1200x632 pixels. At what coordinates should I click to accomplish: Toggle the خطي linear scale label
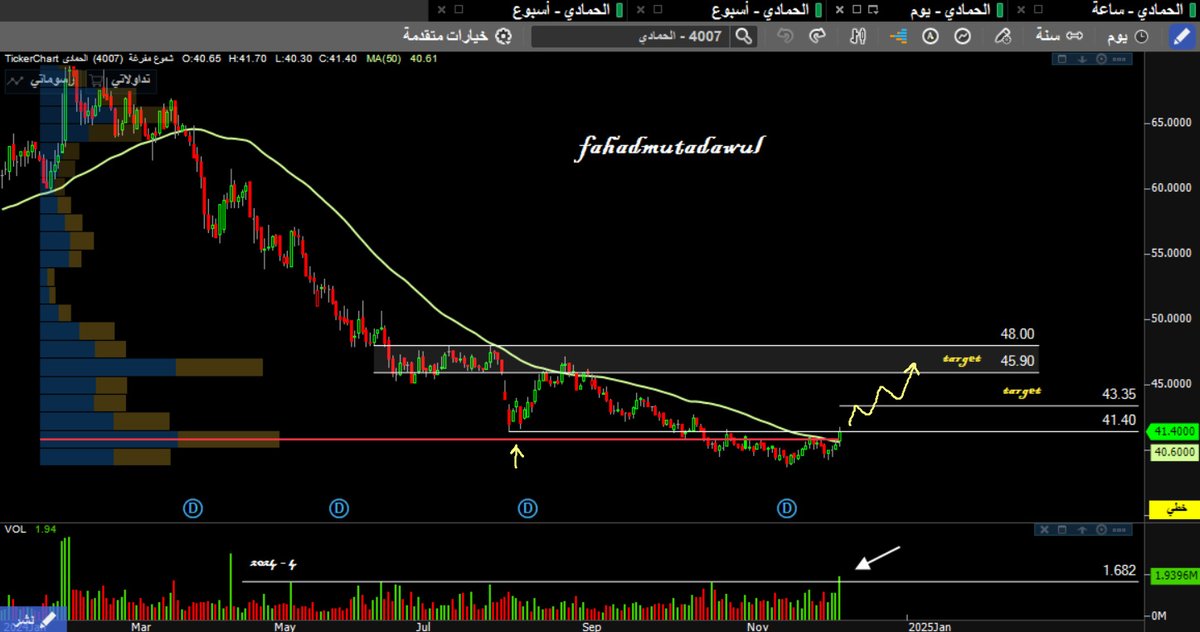pos(1177,509)
